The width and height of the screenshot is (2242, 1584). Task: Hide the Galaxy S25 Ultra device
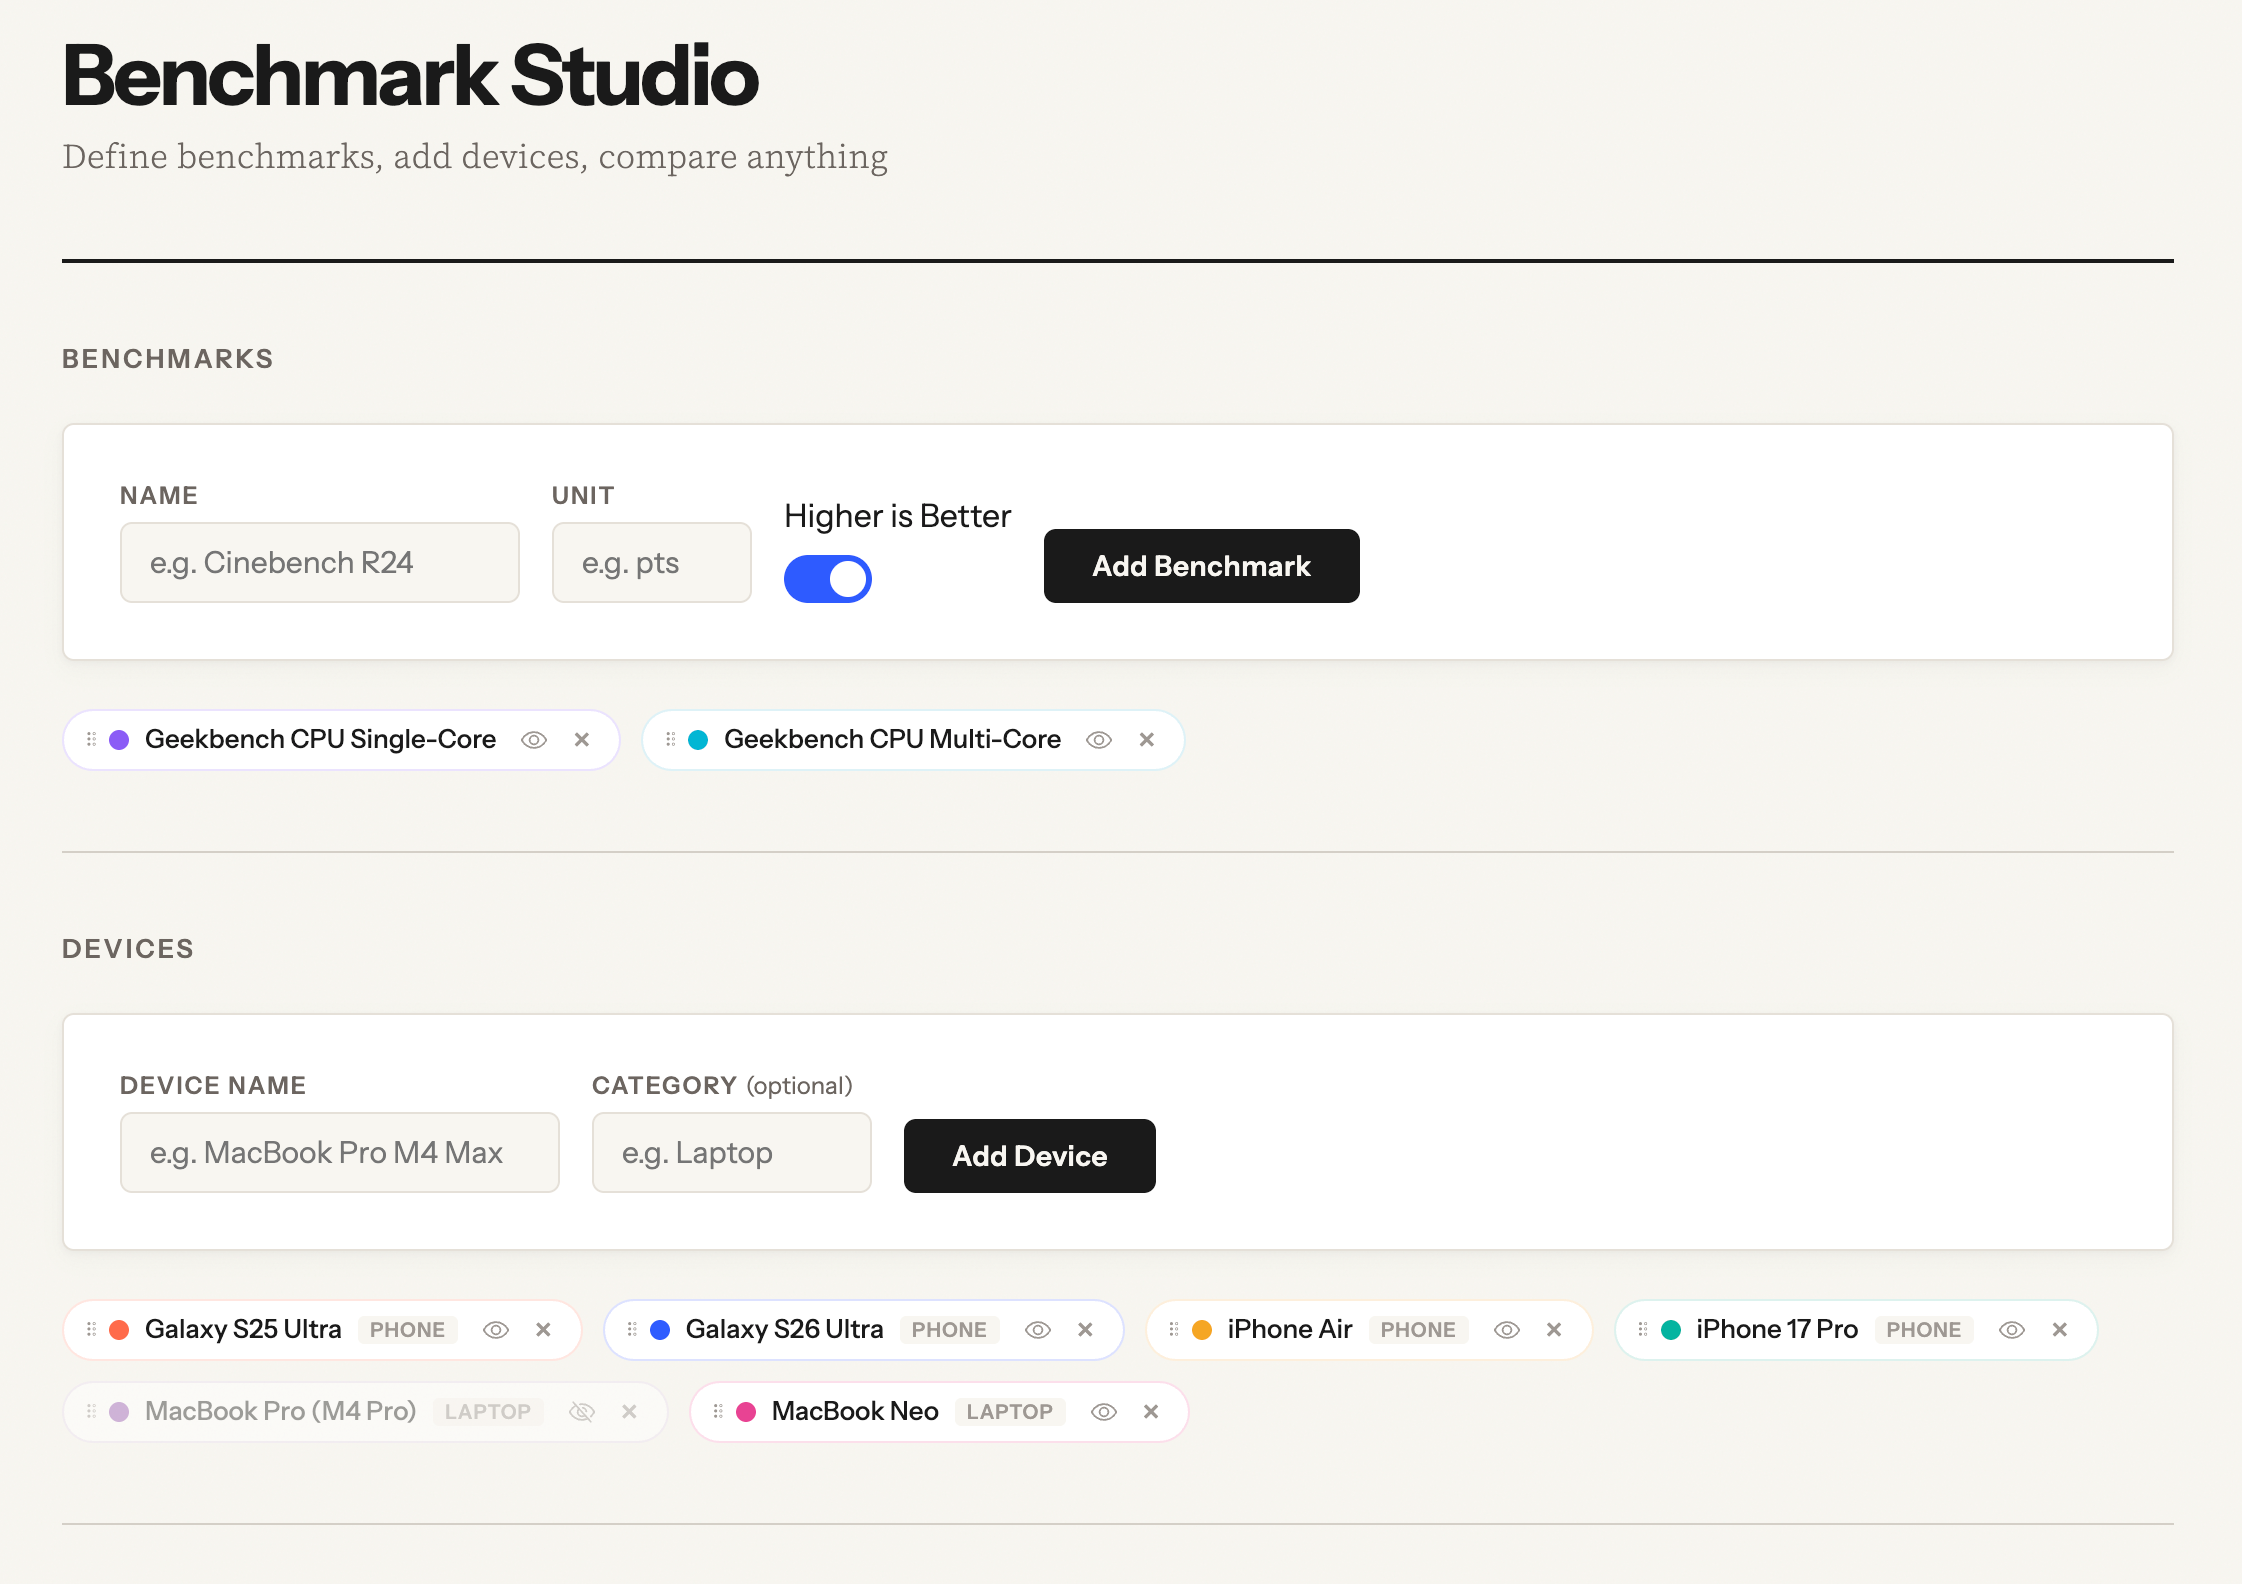click(x=496, y=1330)
